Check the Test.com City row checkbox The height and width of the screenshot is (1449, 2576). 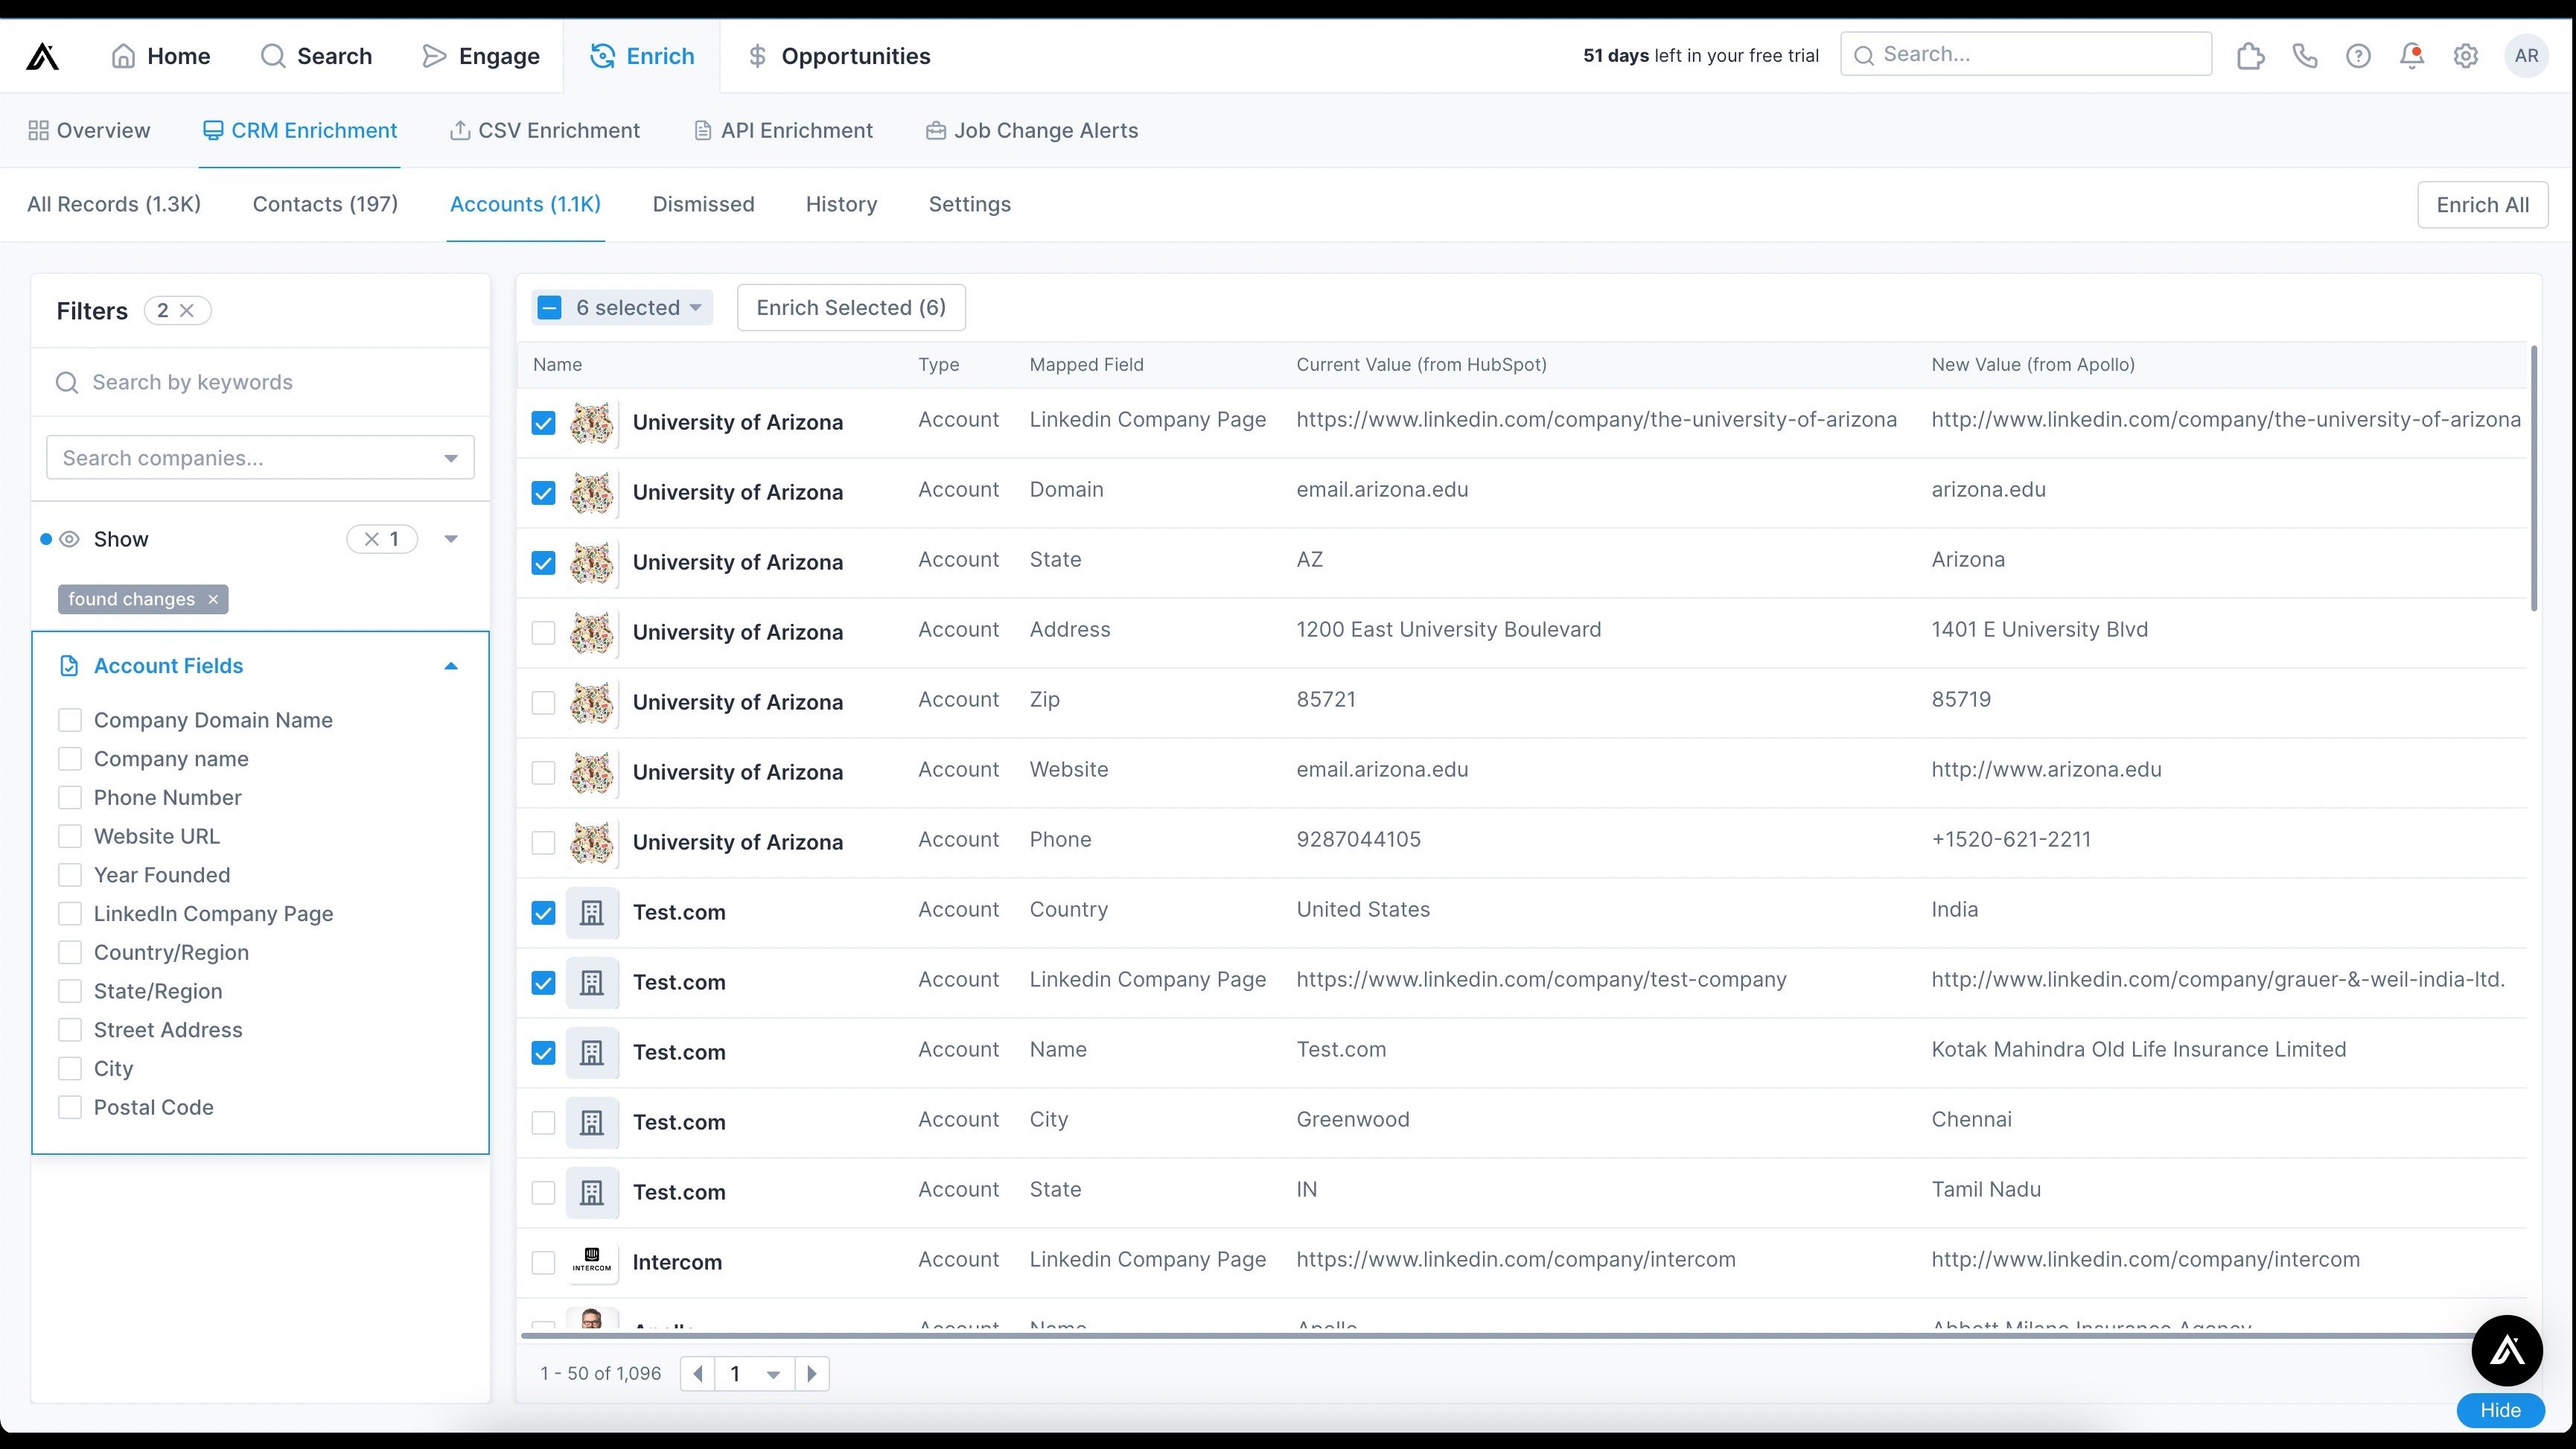(543, 1122)
